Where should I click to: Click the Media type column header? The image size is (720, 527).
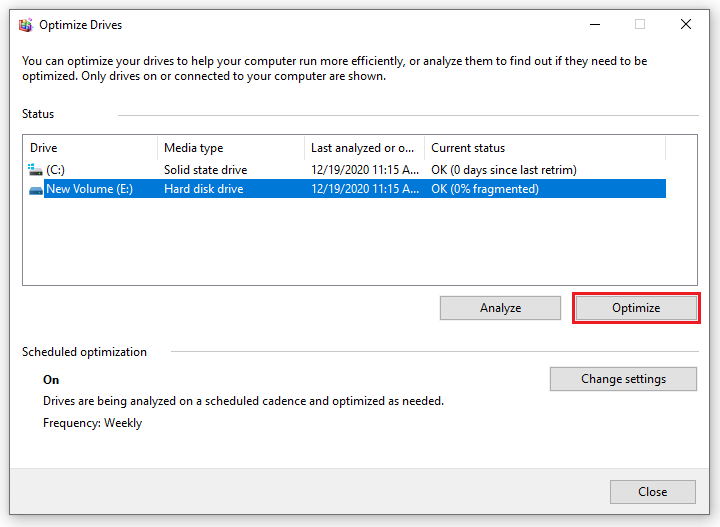click(230, 148)
